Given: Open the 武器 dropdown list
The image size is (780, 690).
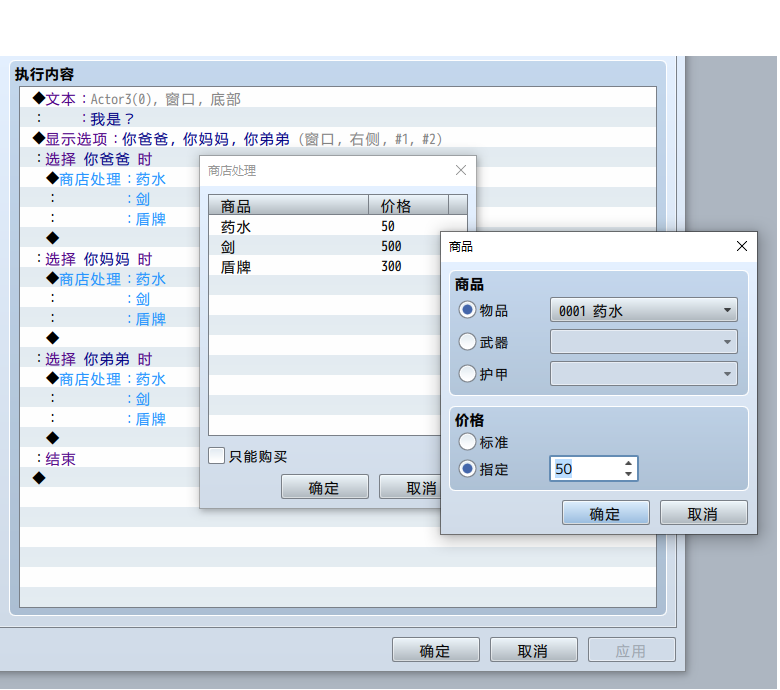Looking at the screenshot, I should (644, 342).
